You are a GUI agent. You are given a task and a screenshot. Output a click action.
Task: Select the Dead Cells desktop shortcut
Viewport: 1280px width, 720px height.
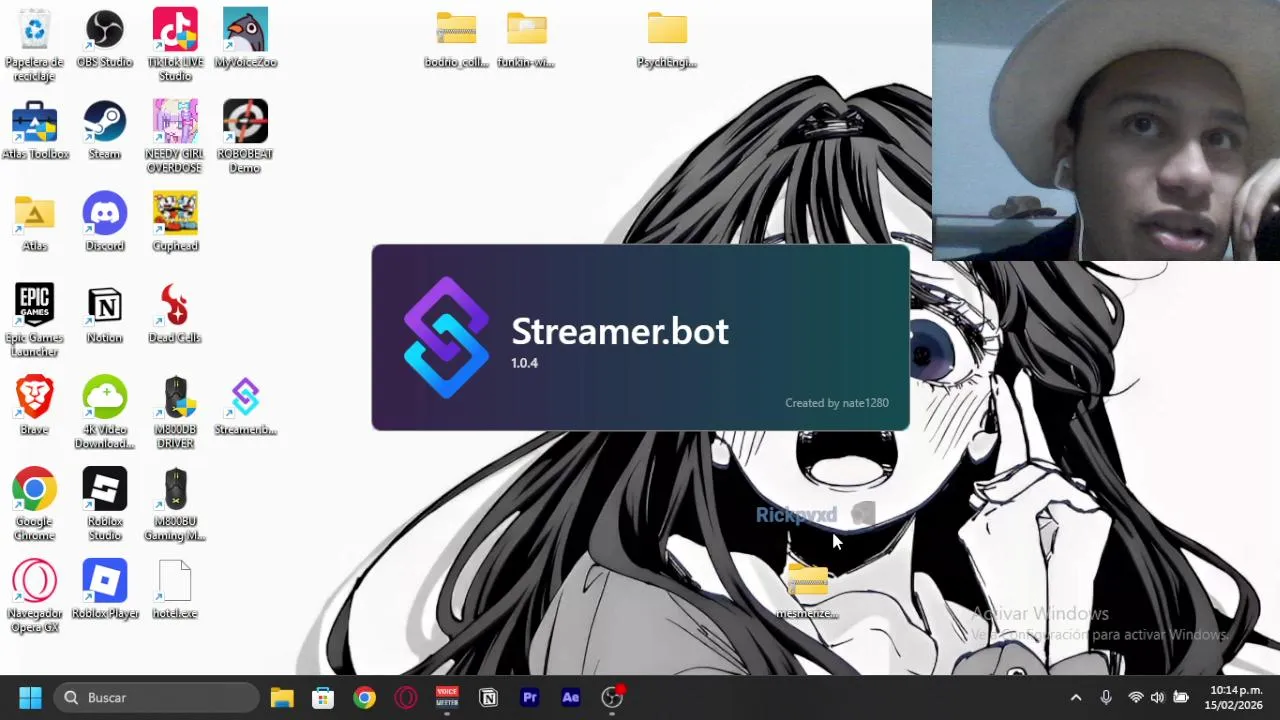[x=175, y=314]
